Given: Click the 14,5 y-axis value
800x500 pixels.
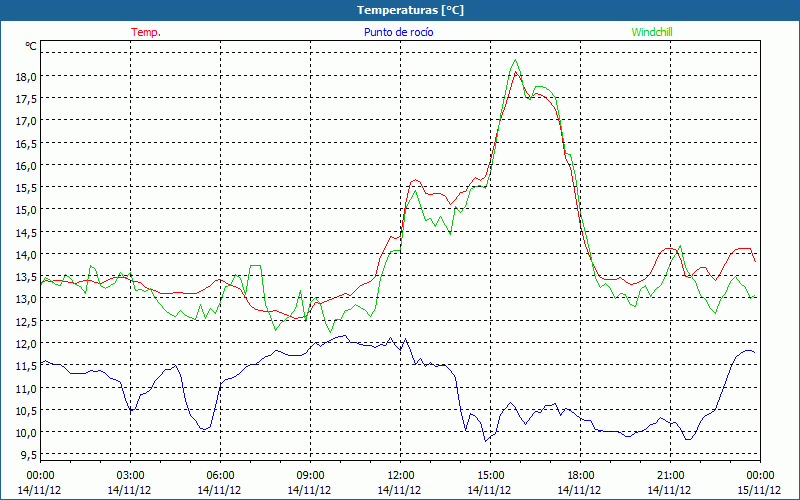Looking at the screenshot, I should coord(28,232).
